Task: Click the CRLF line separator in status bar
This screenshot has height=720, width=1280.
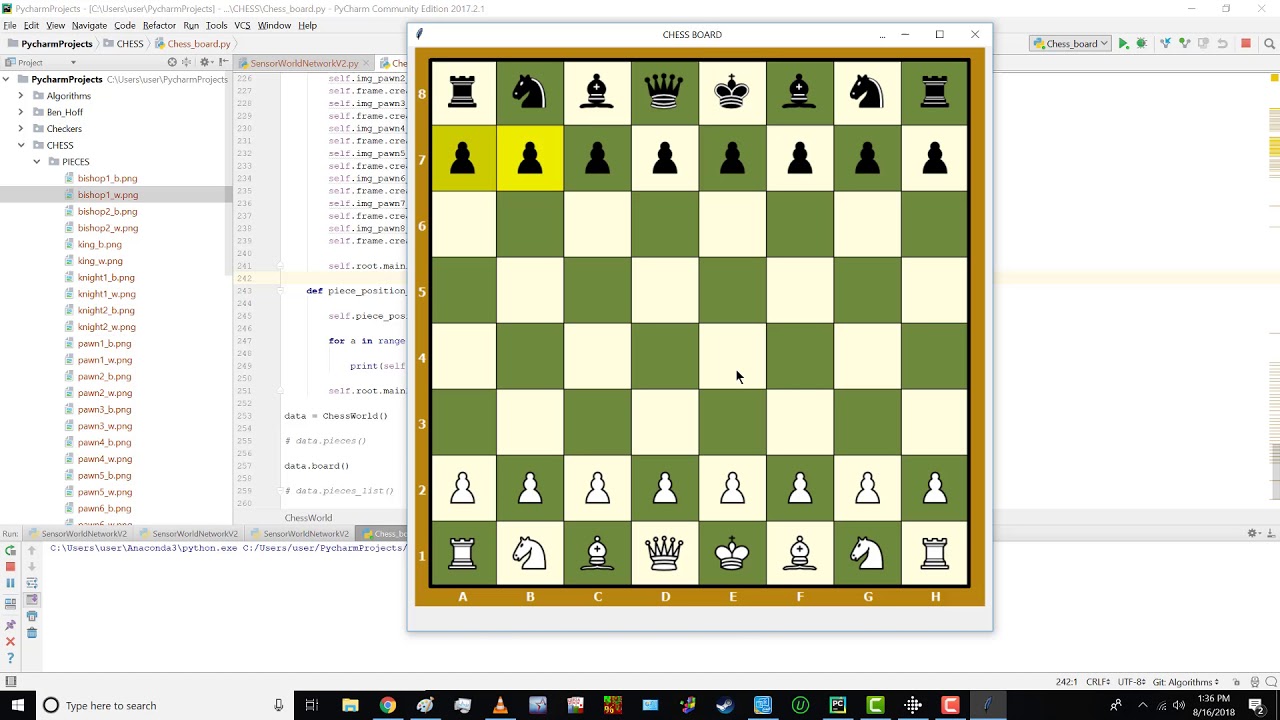Action: click(x=1098, y=682)
